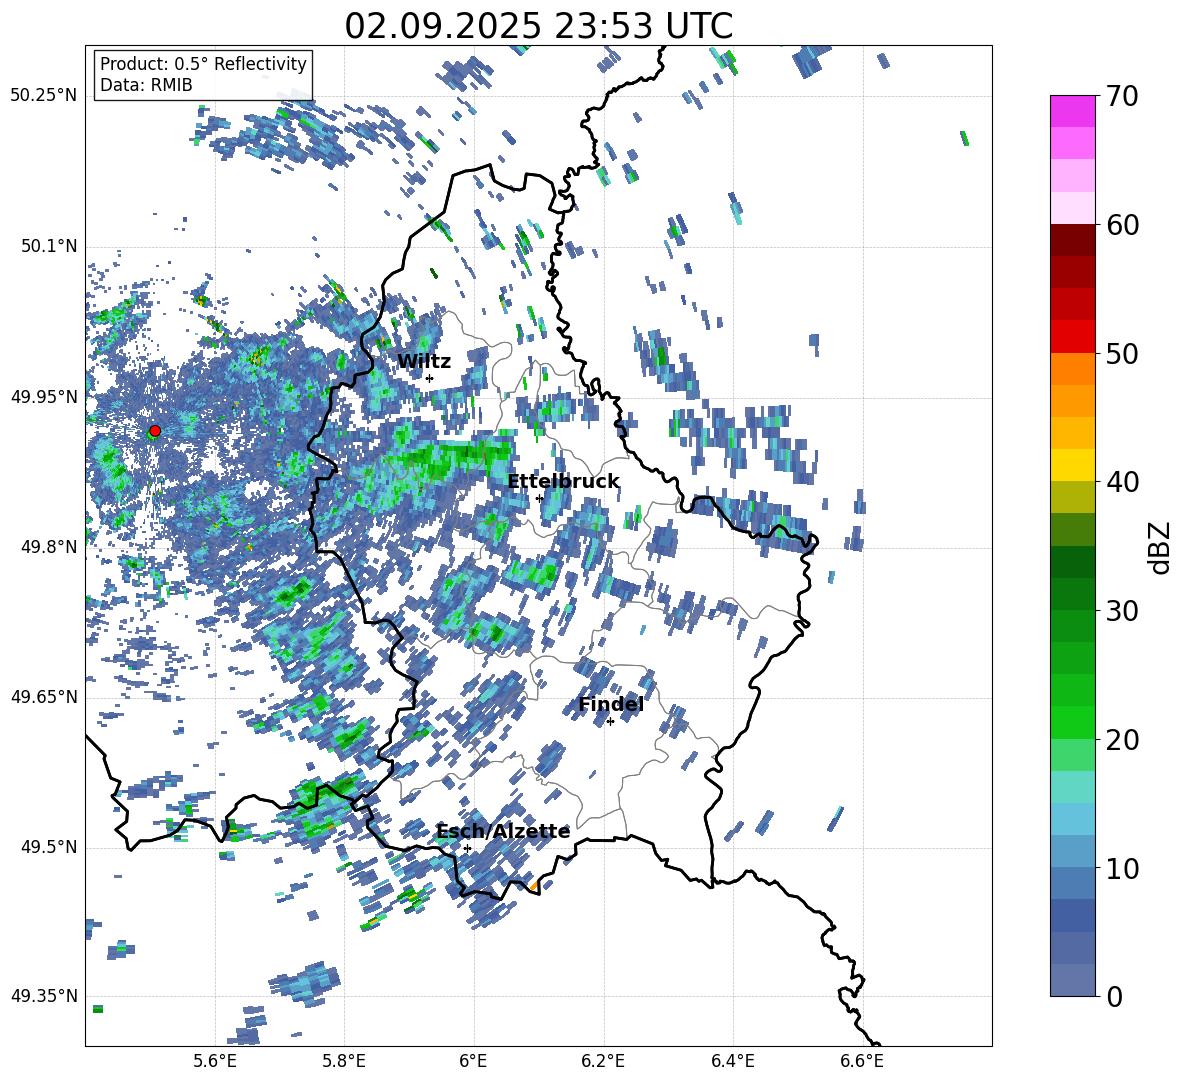Click the 49.35°N latitude label
1184x1081 pixels.
coord(44,996)
